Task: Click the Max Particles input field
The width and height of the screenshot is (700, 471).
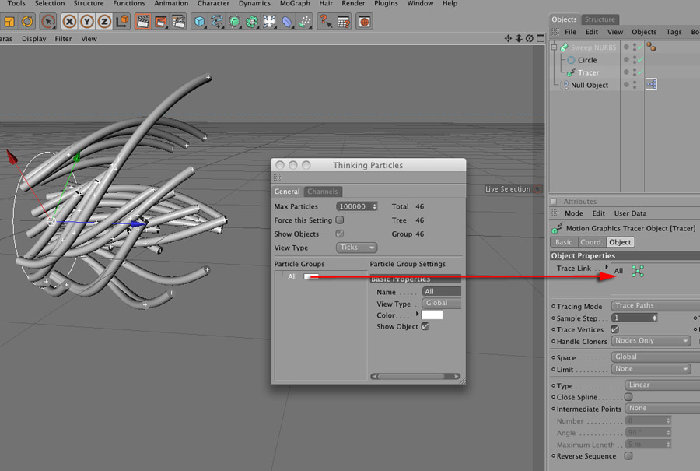Action: [356, 206]
